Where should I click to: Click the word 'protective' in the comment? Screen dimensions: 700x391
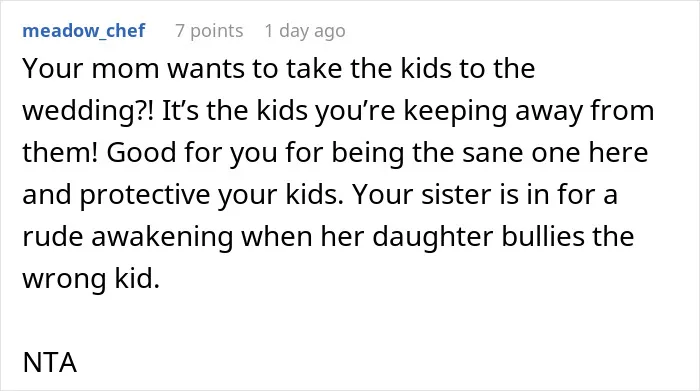coord(145,195)
